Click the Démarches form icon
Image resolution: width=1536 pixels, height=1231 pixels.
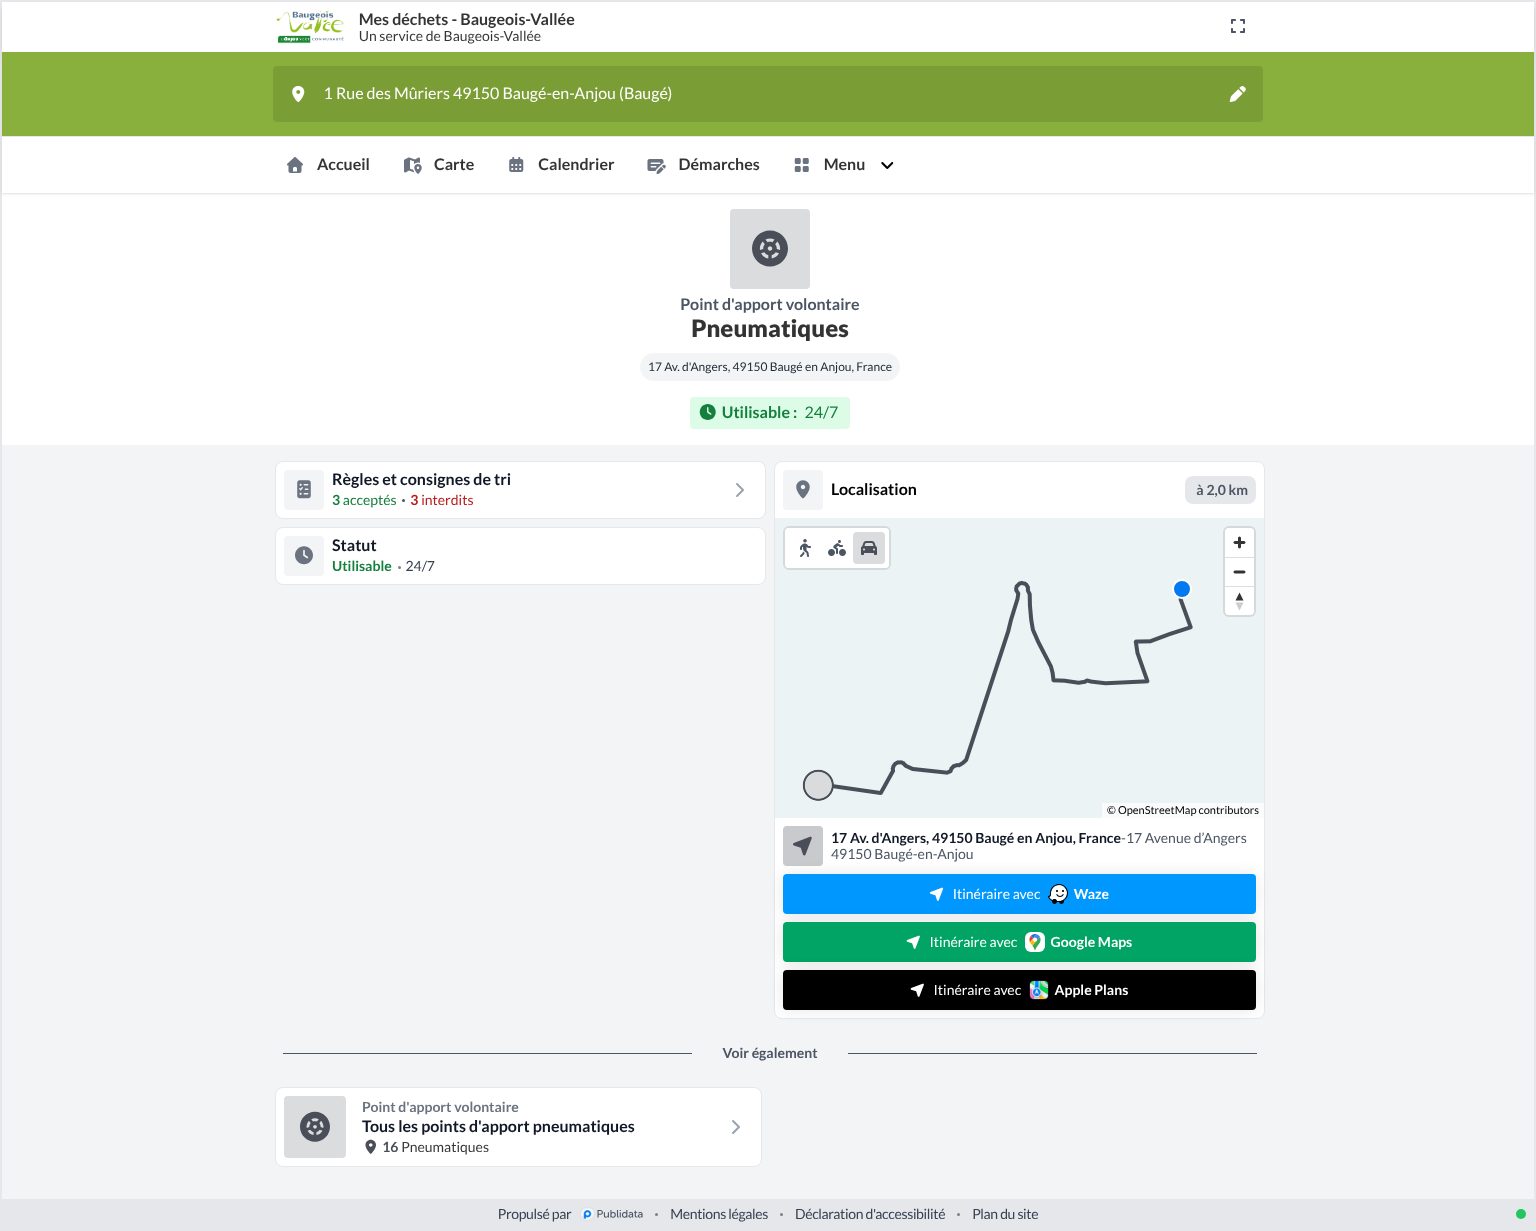coord(656,165)
